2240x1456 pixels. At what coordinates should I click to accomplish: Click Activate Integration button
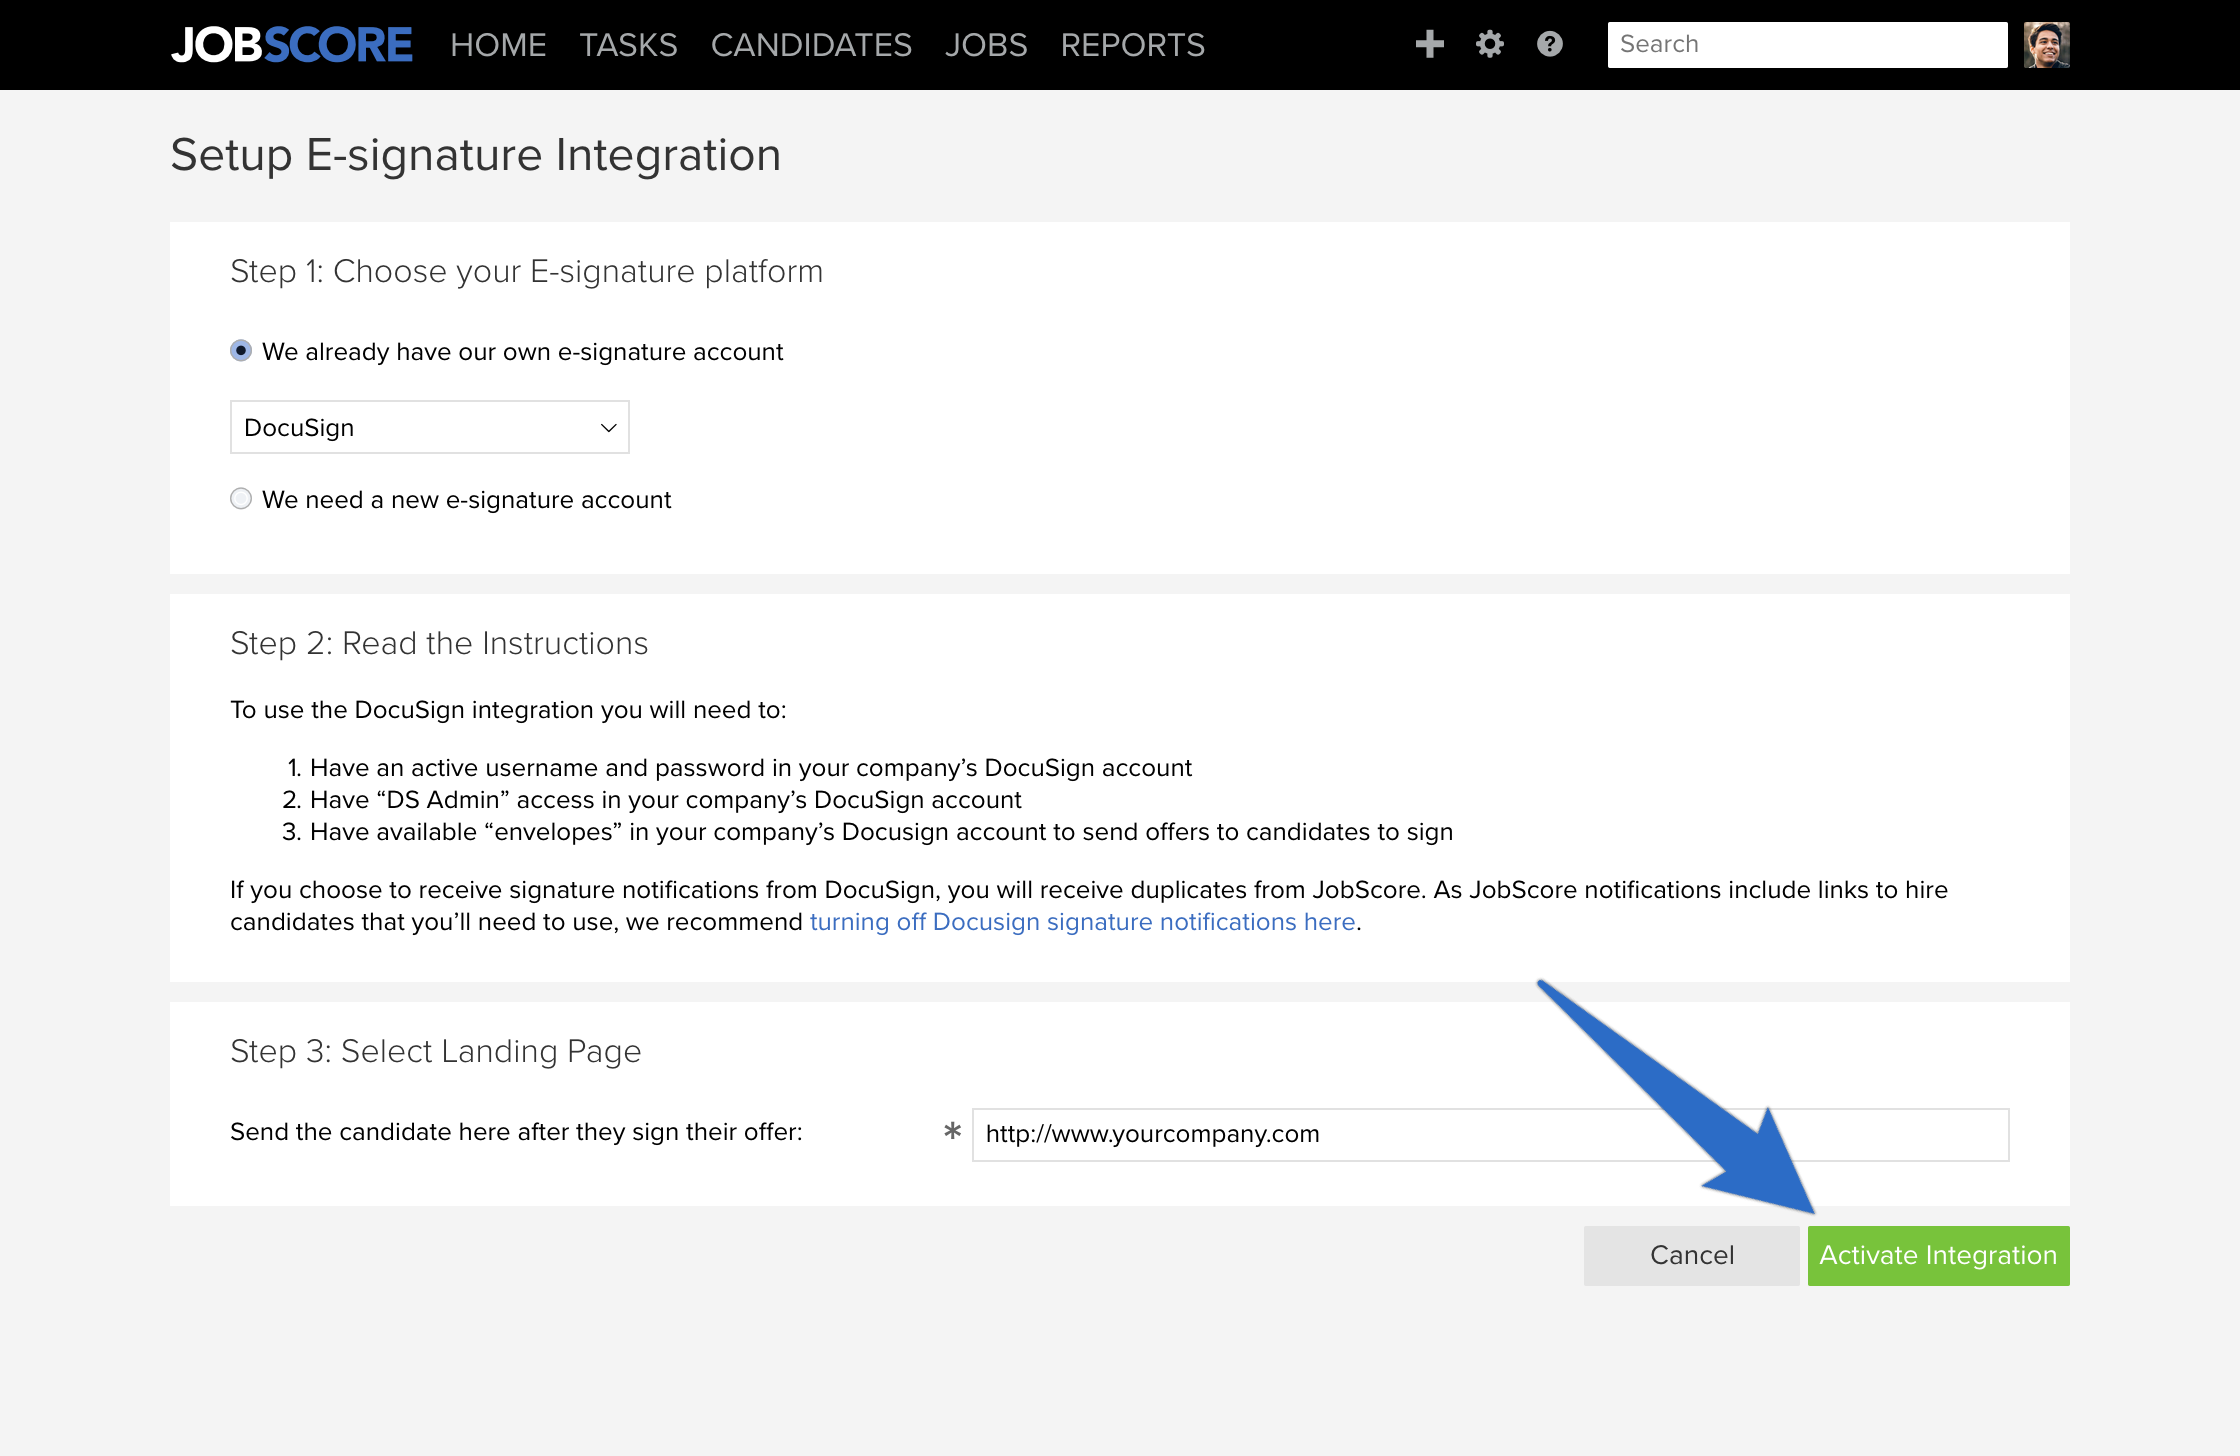click(1938, 1255)
